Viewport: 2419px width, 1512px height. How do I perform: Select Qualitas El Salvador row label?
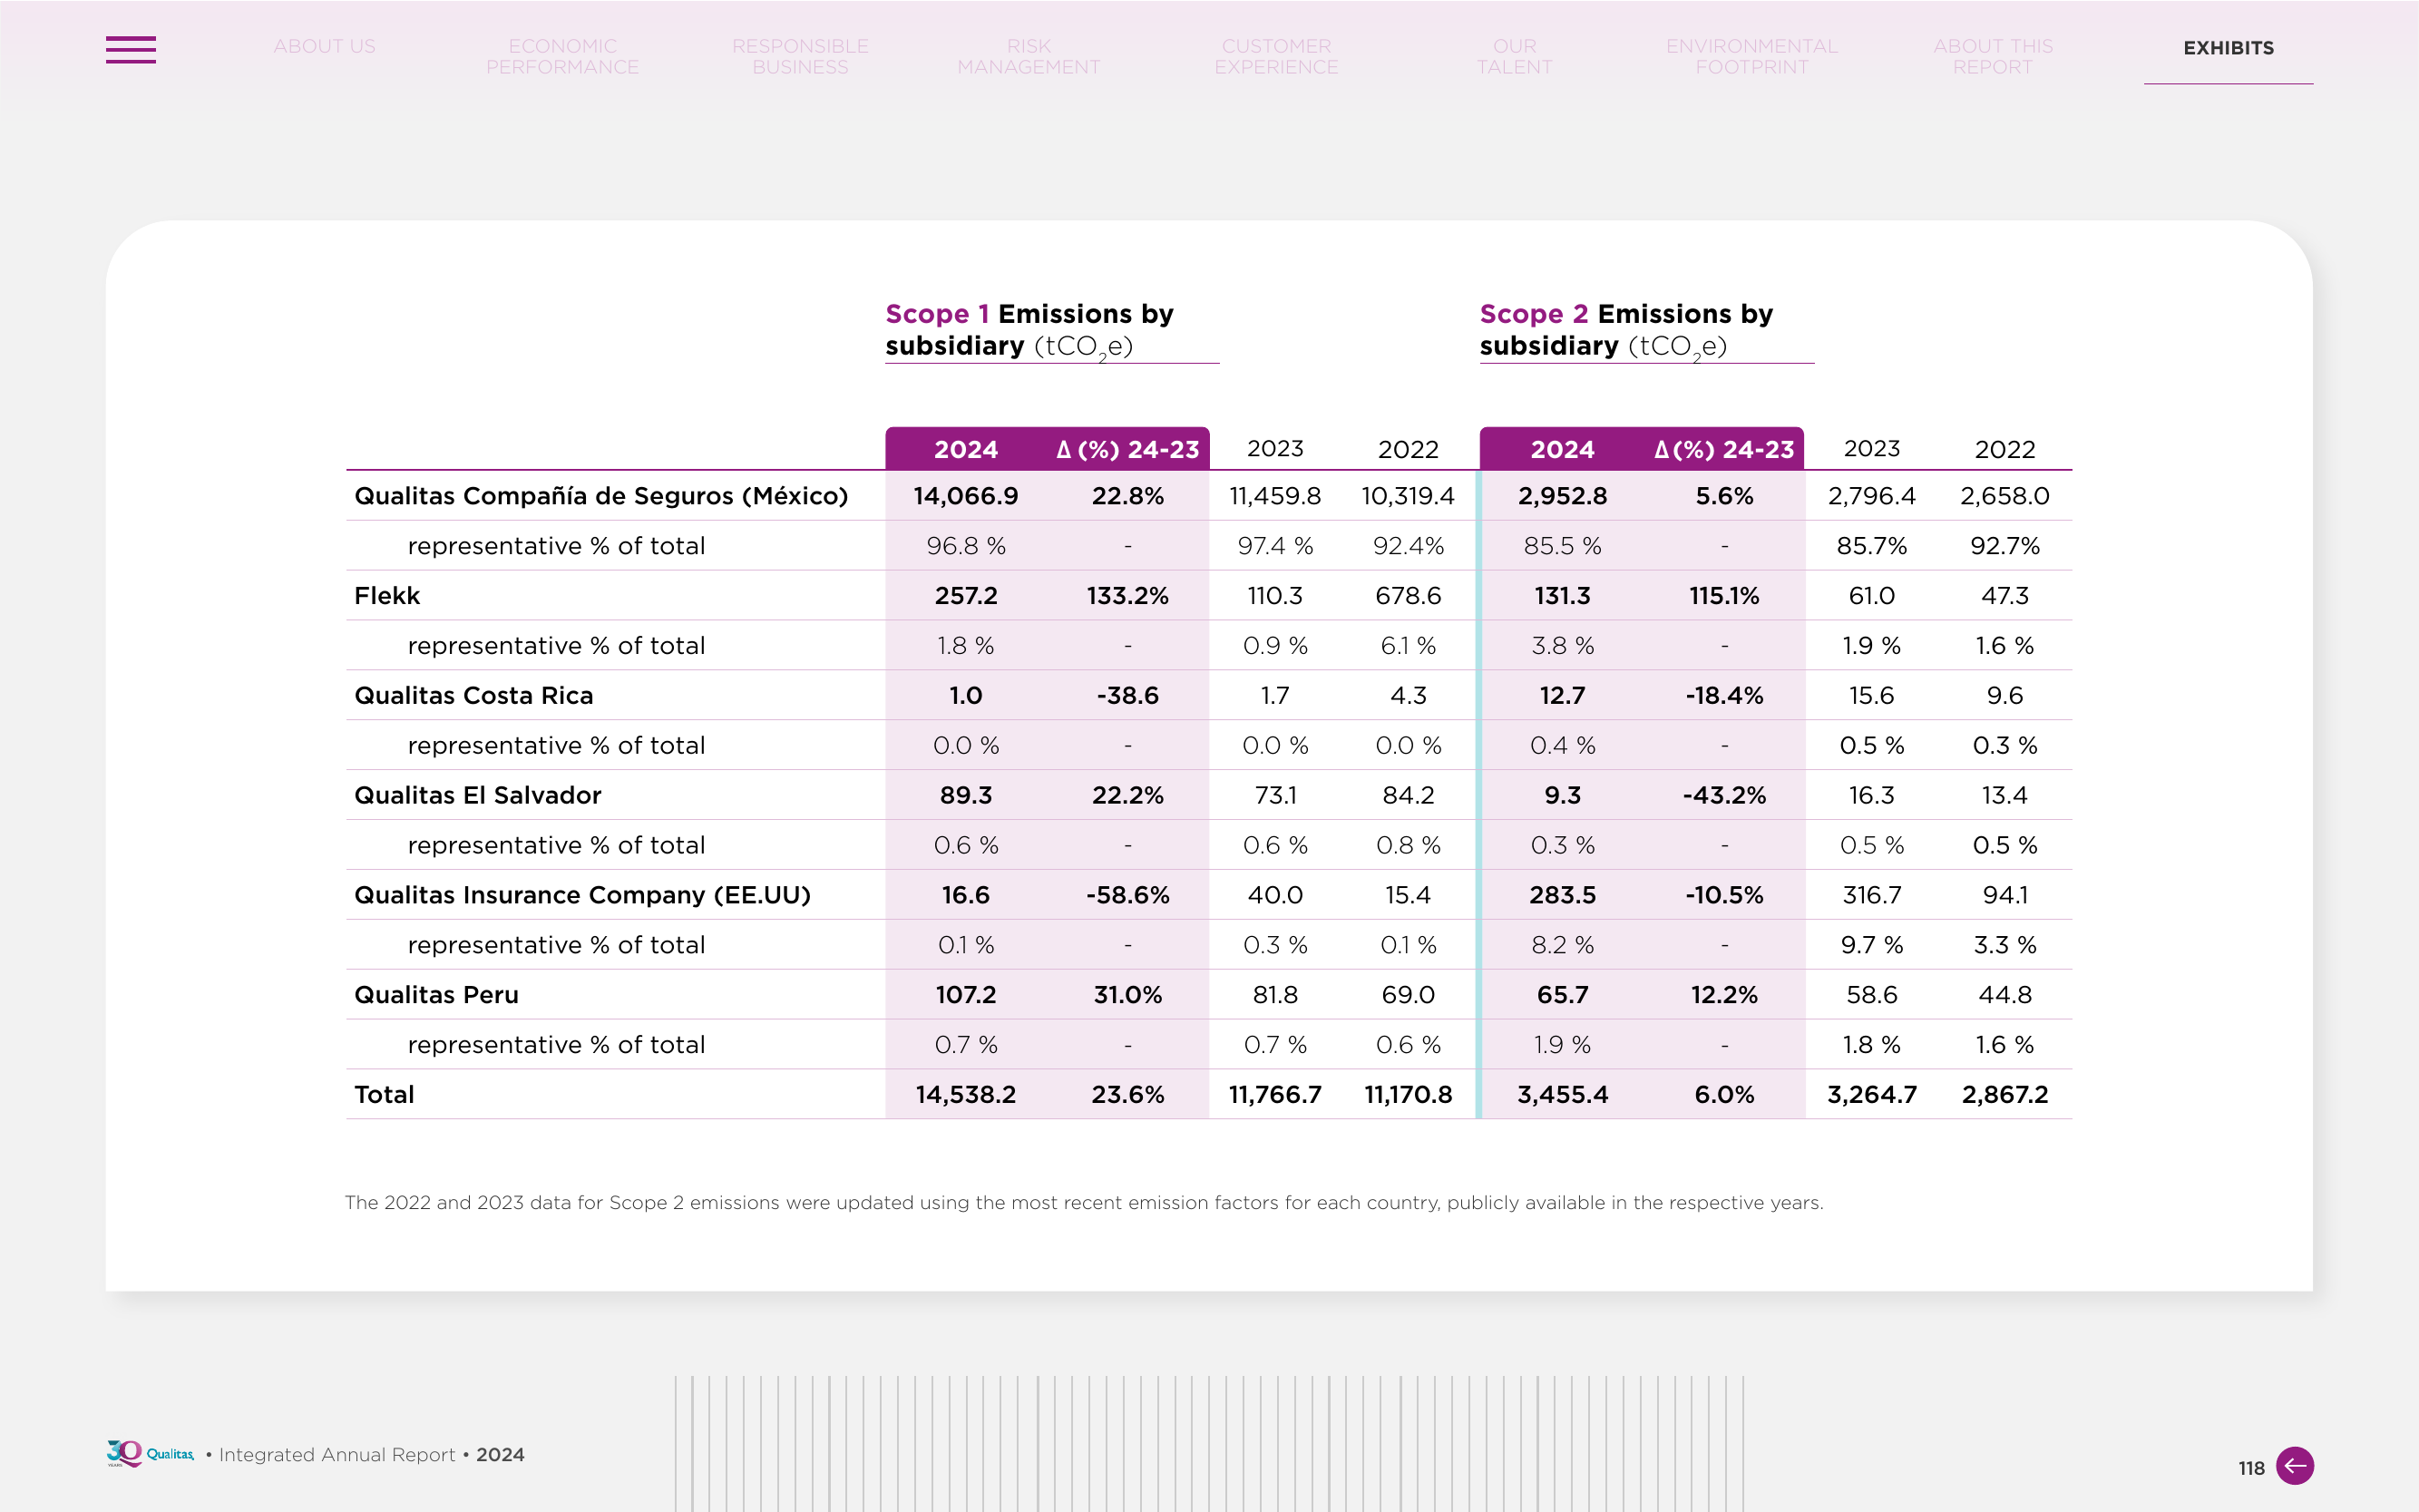(x=477, y=796)
